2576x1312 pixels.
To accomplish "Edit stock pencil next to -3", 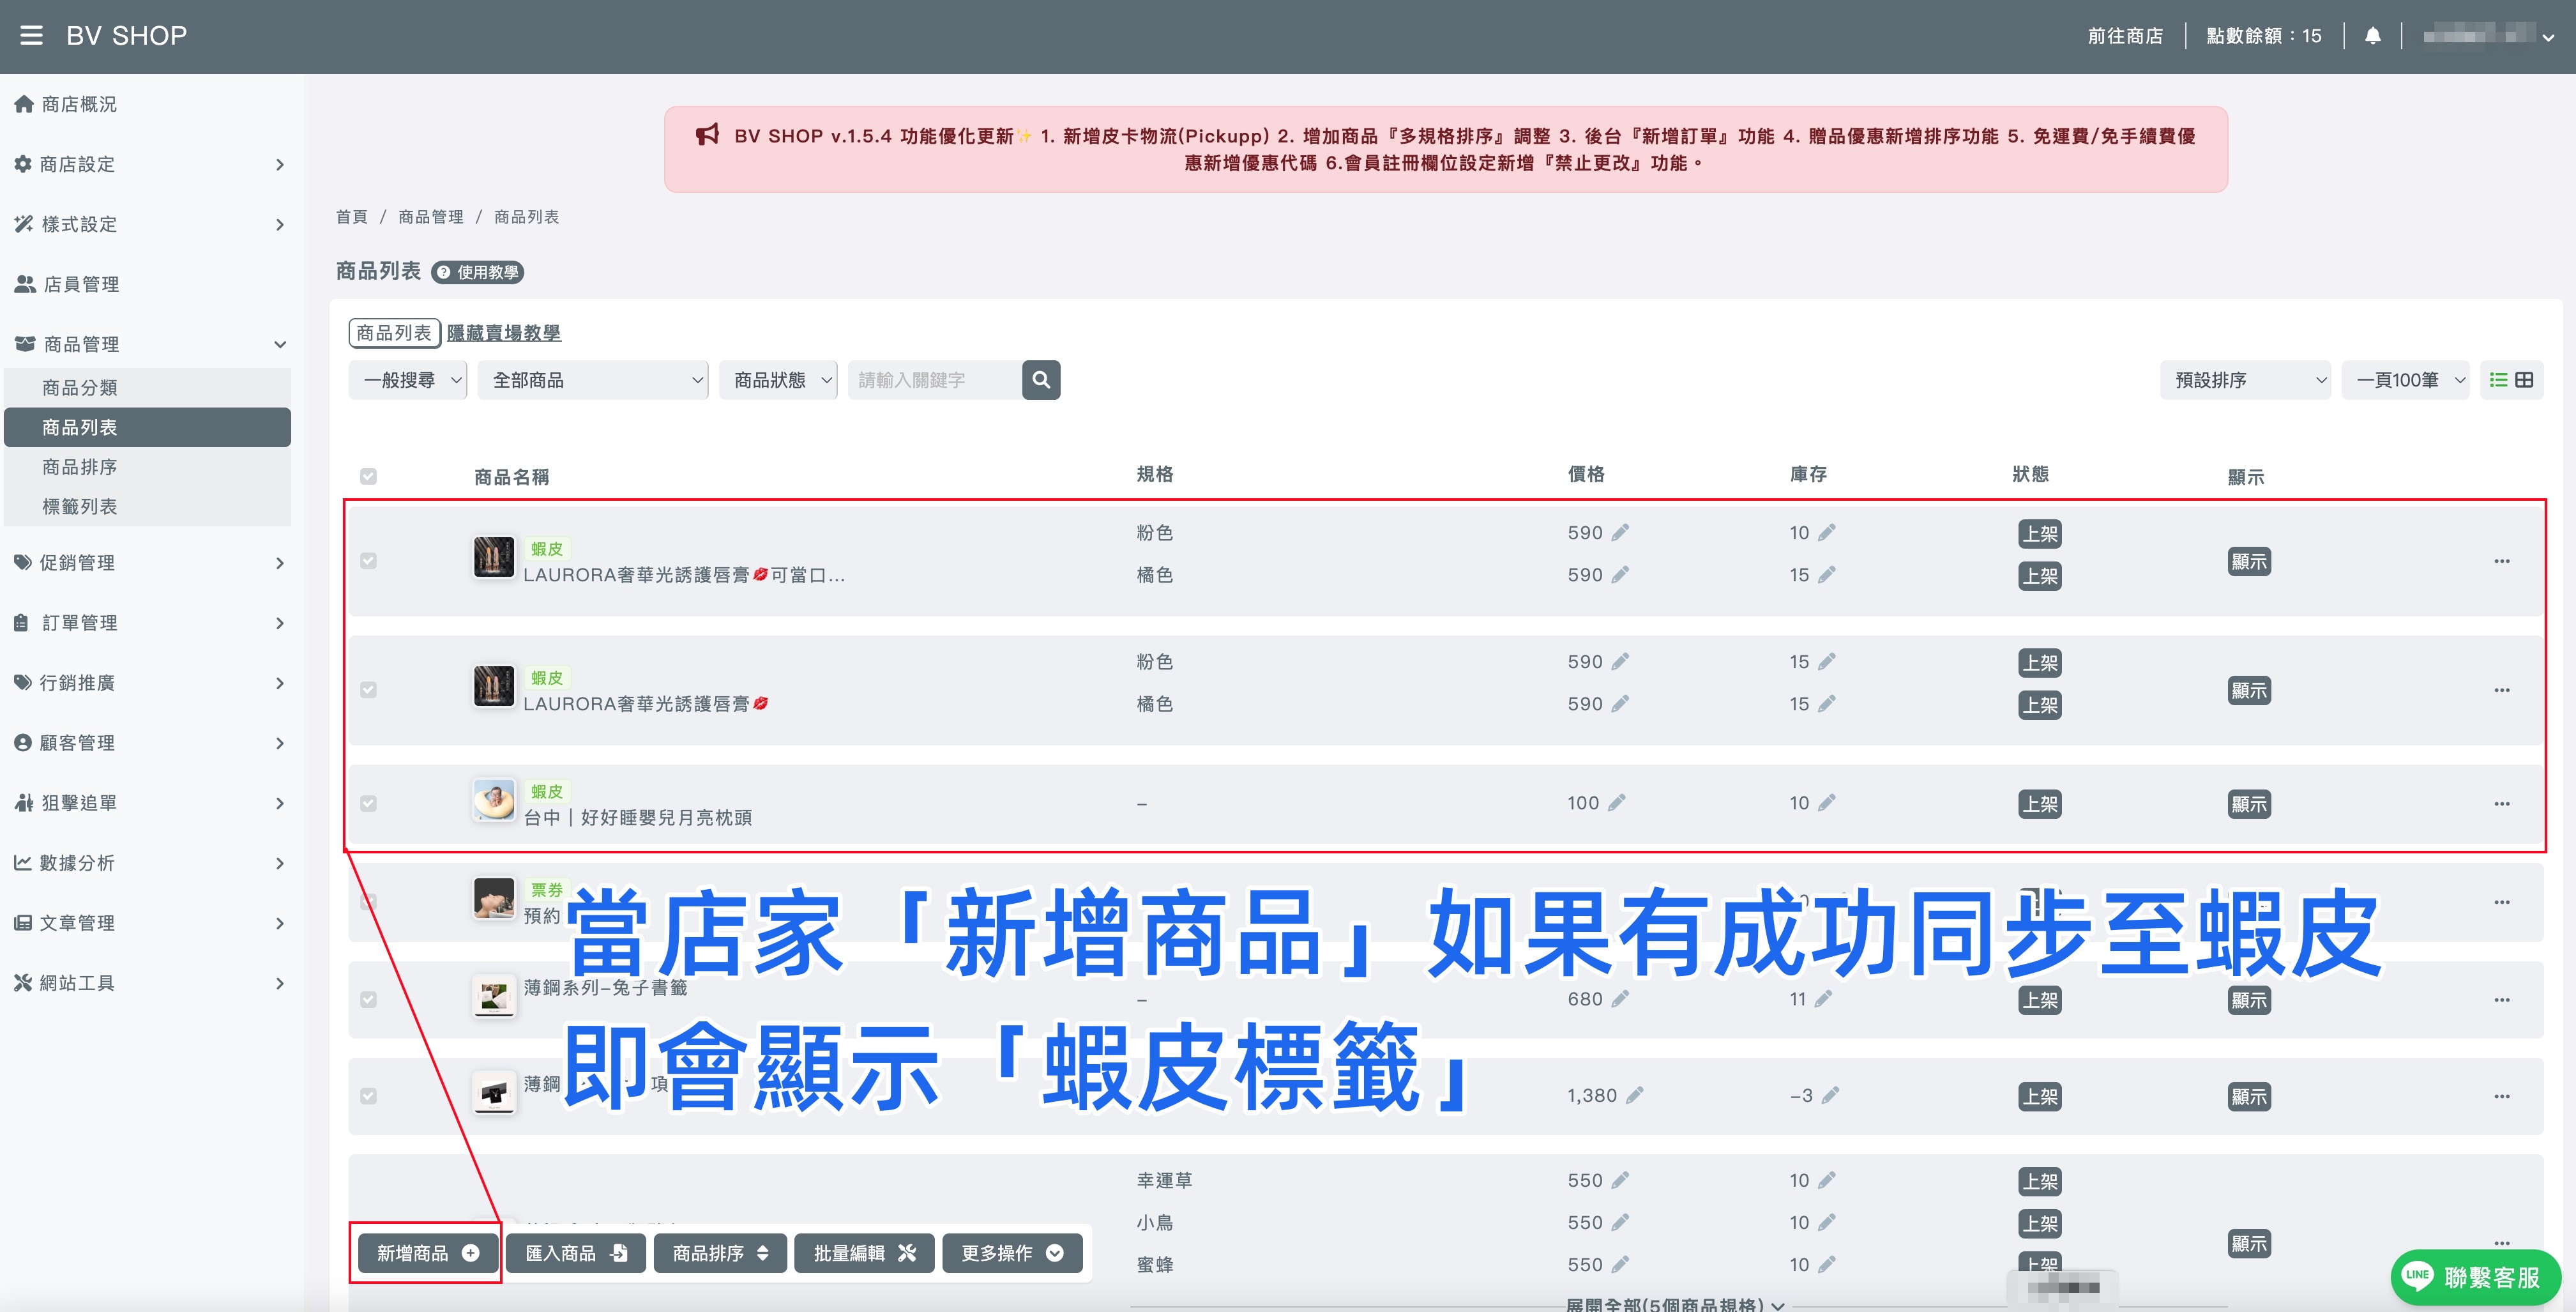I will (1830, 1096).
